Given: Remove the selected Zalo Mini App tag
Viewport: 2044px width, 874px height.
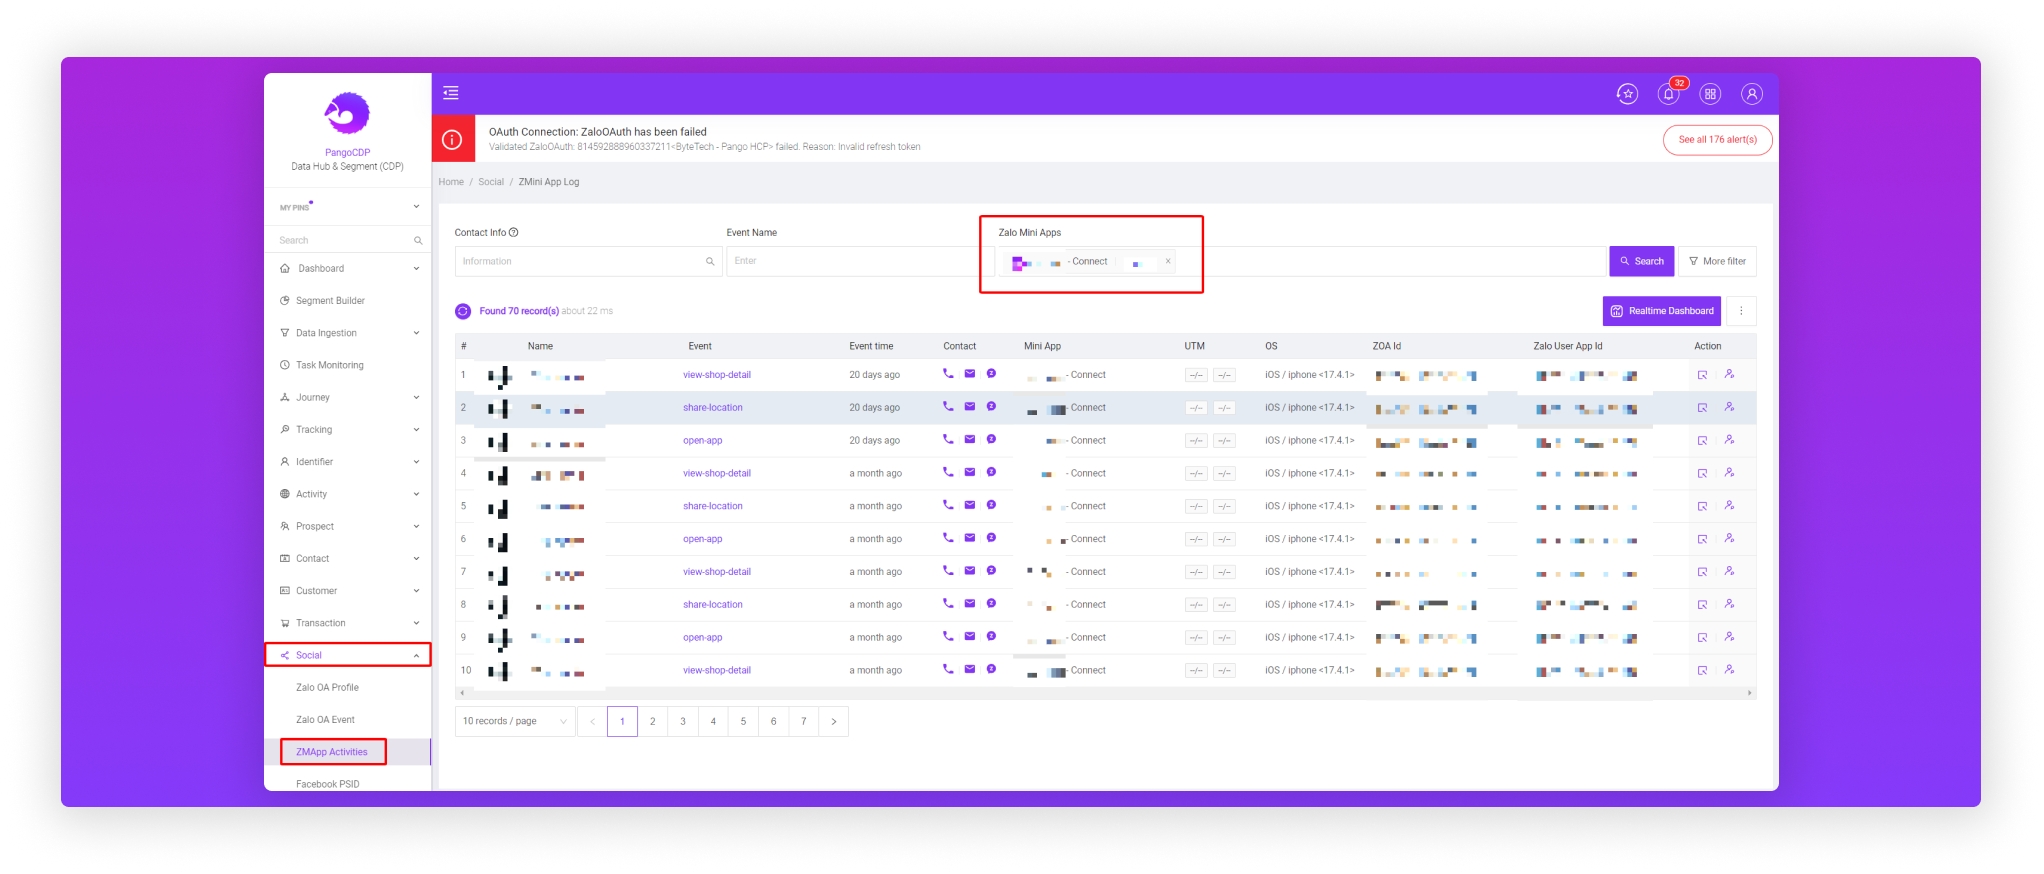Looking at the screenshot, I should tap(1167, 262).
